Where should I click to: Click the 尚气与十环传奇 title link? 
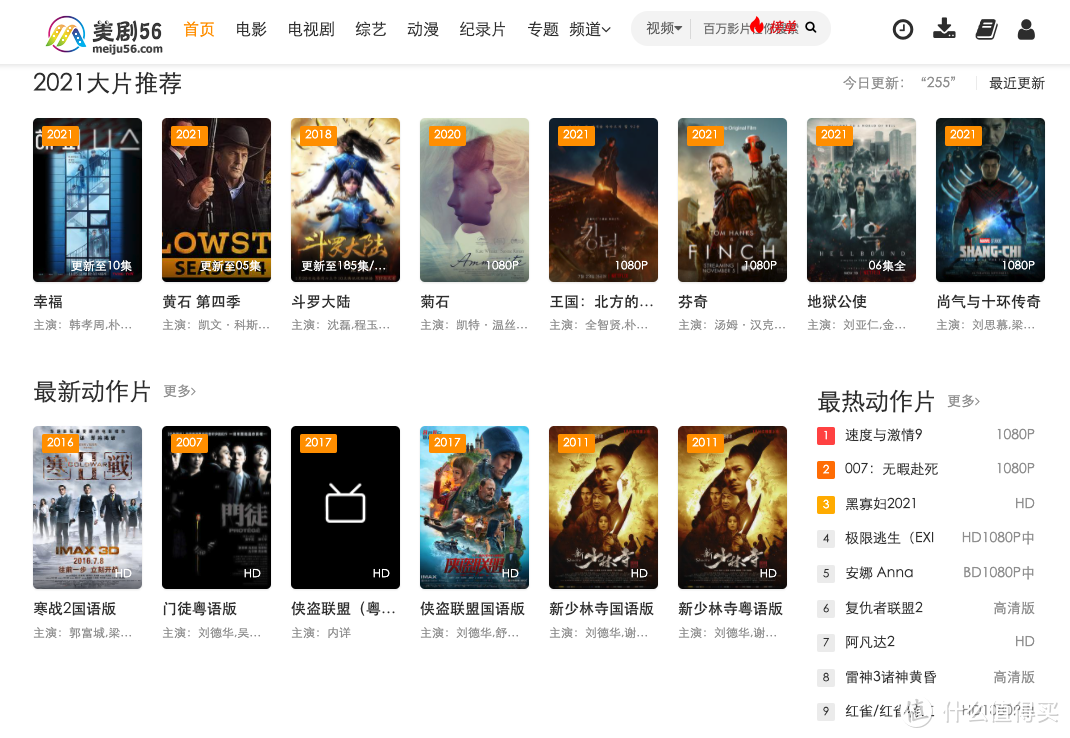(989, 302)
